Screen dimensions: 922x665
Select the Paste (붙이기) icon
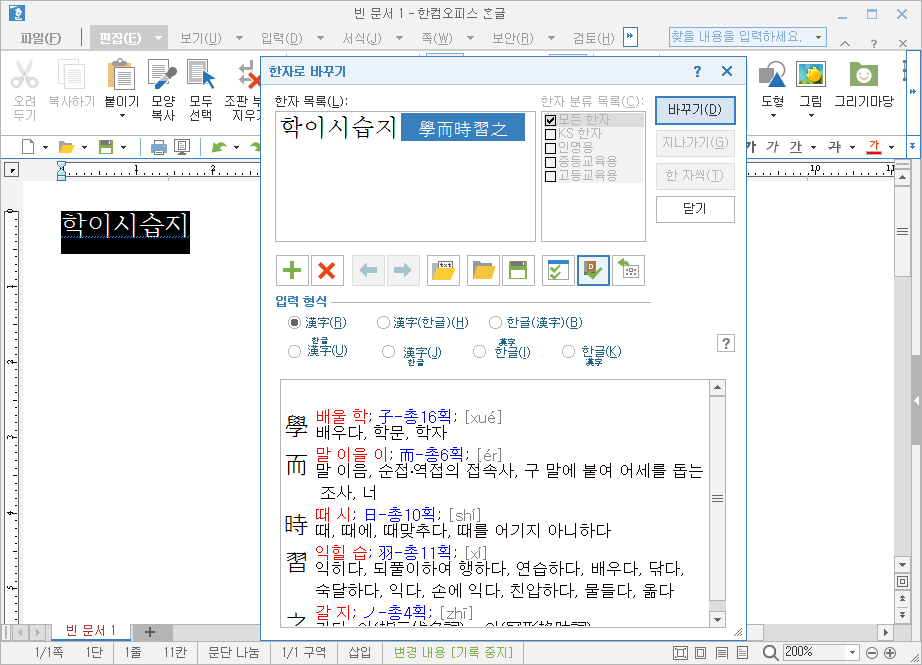pos(121,81)
